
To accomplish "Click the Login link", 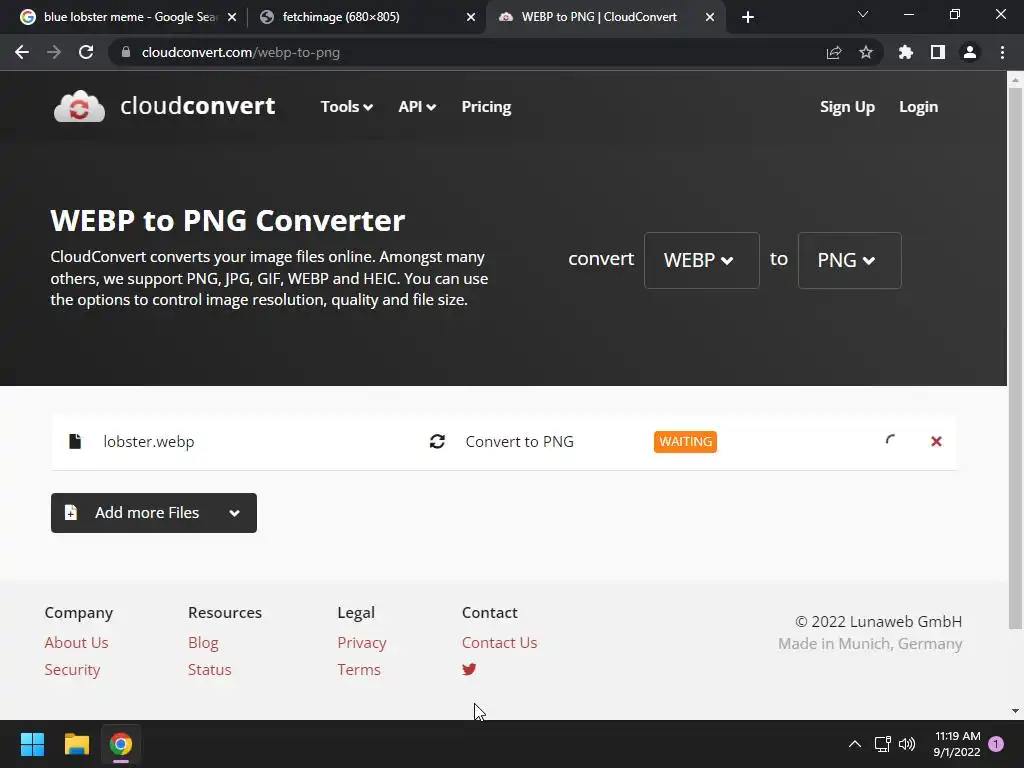I will pos(918,106).
